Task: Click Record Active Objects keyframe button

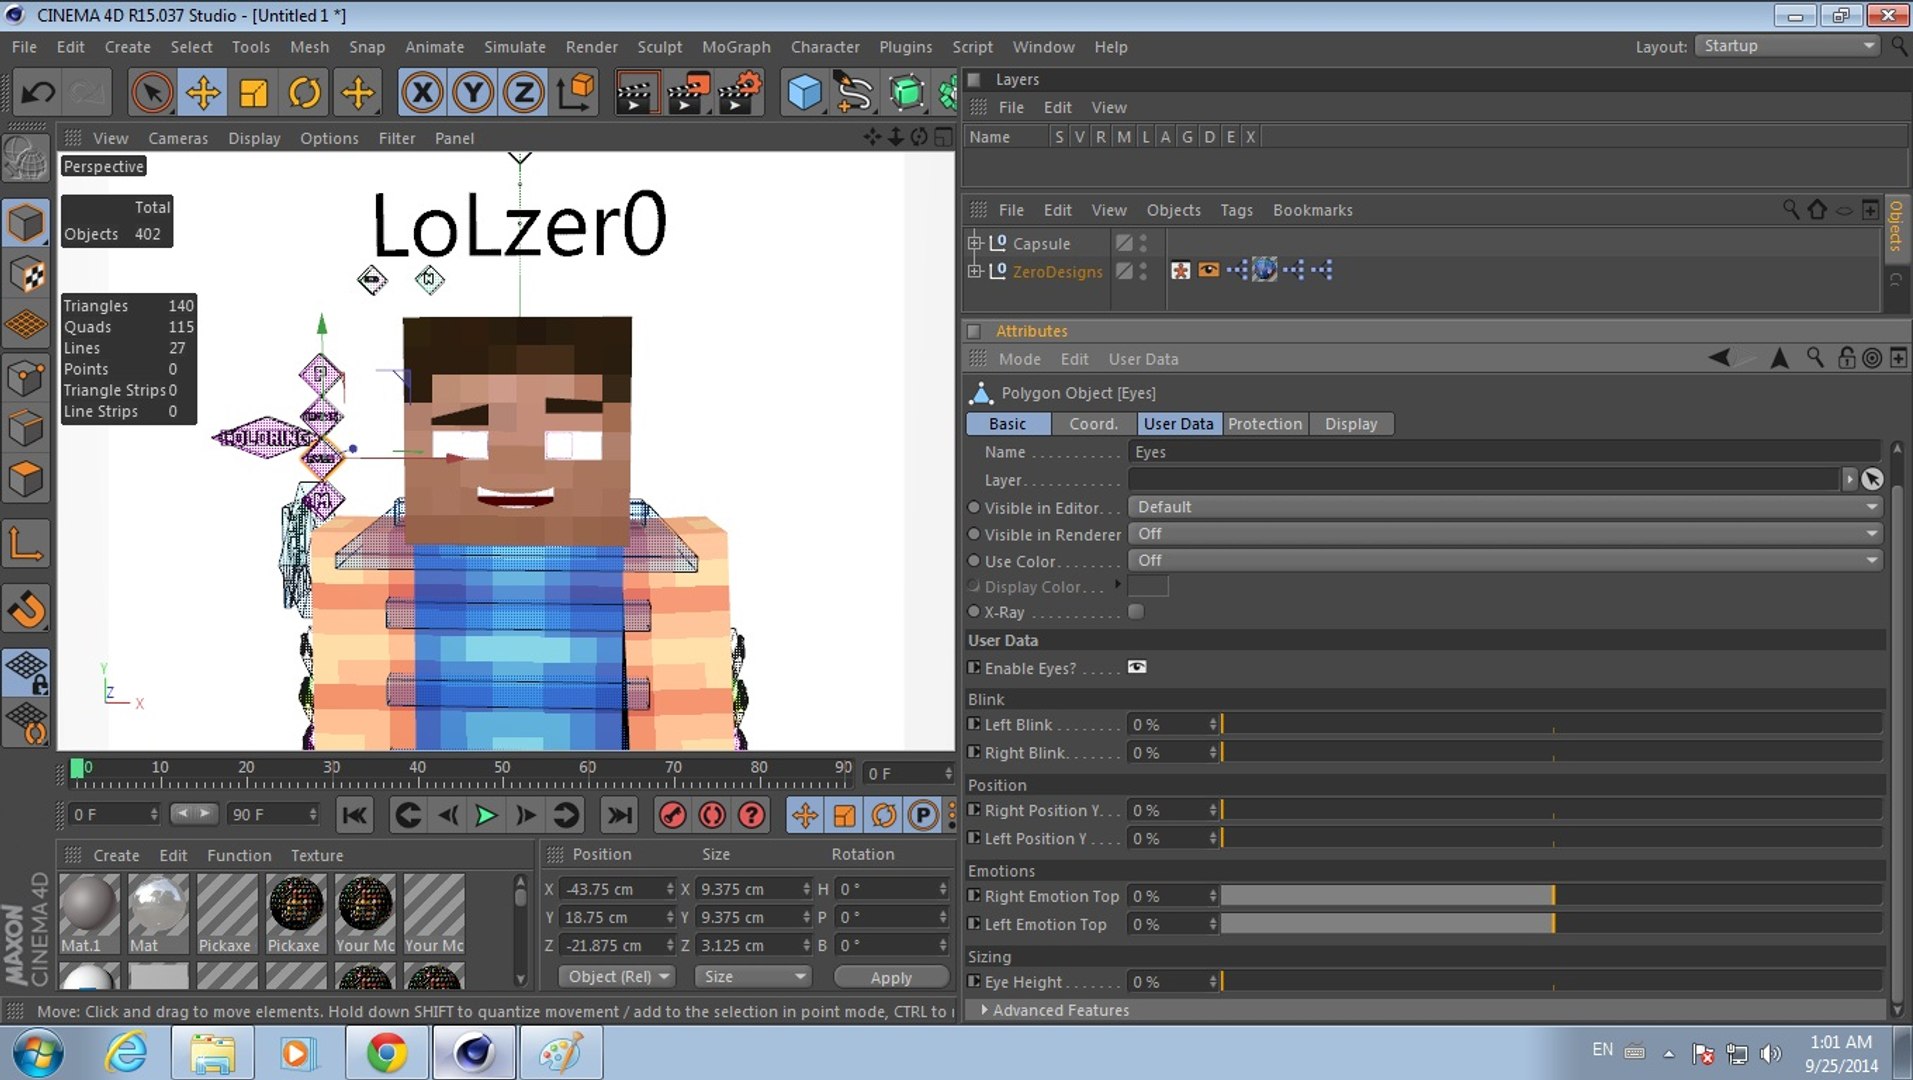Action: tap(672, 816)
